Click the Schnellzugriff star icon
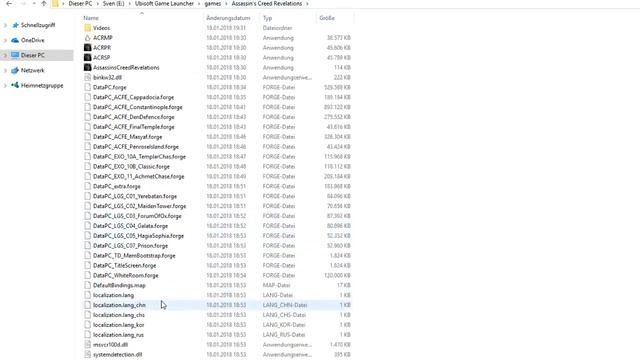 point(15,25)
